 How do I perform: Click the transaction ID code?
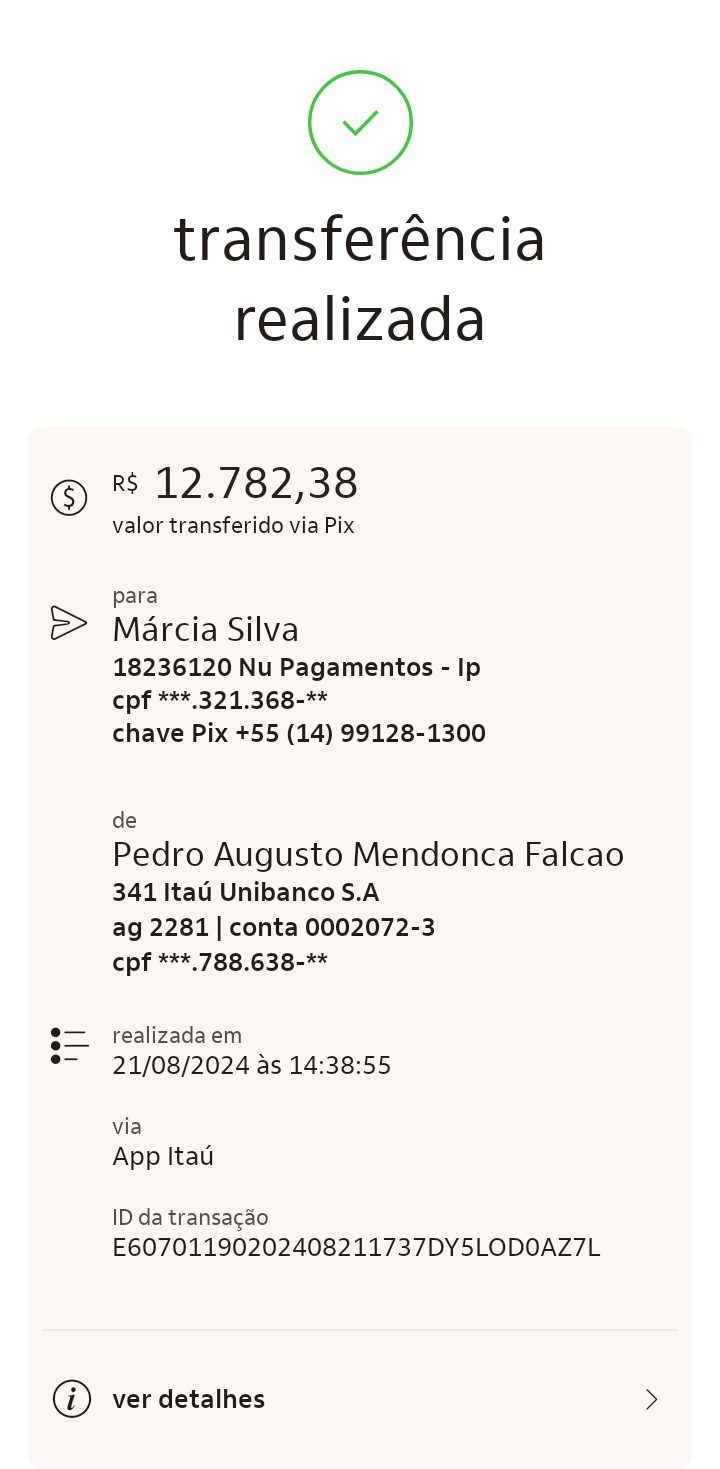[x=356, y=1247]
